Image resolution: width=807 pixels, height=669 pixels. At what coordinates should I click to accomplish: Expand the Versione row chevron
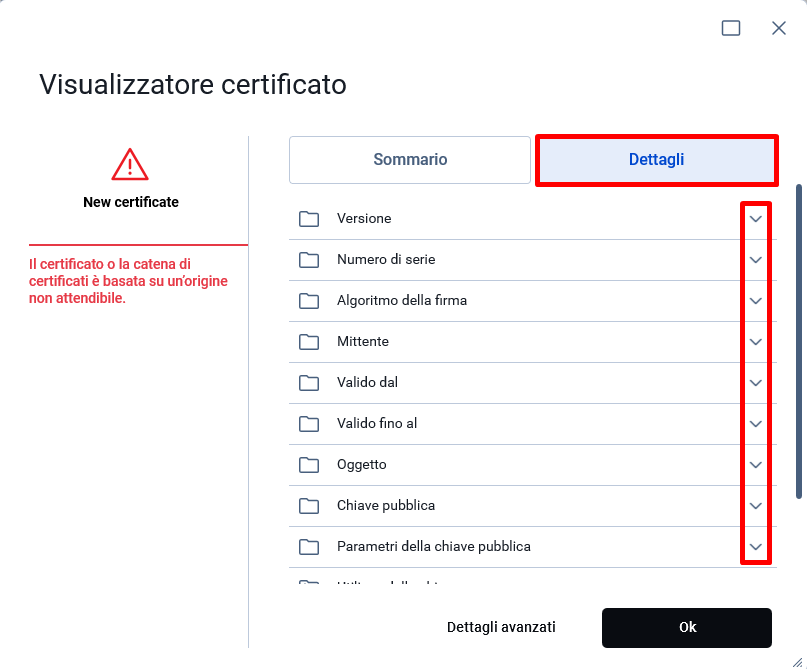click(x=756, y=219)
